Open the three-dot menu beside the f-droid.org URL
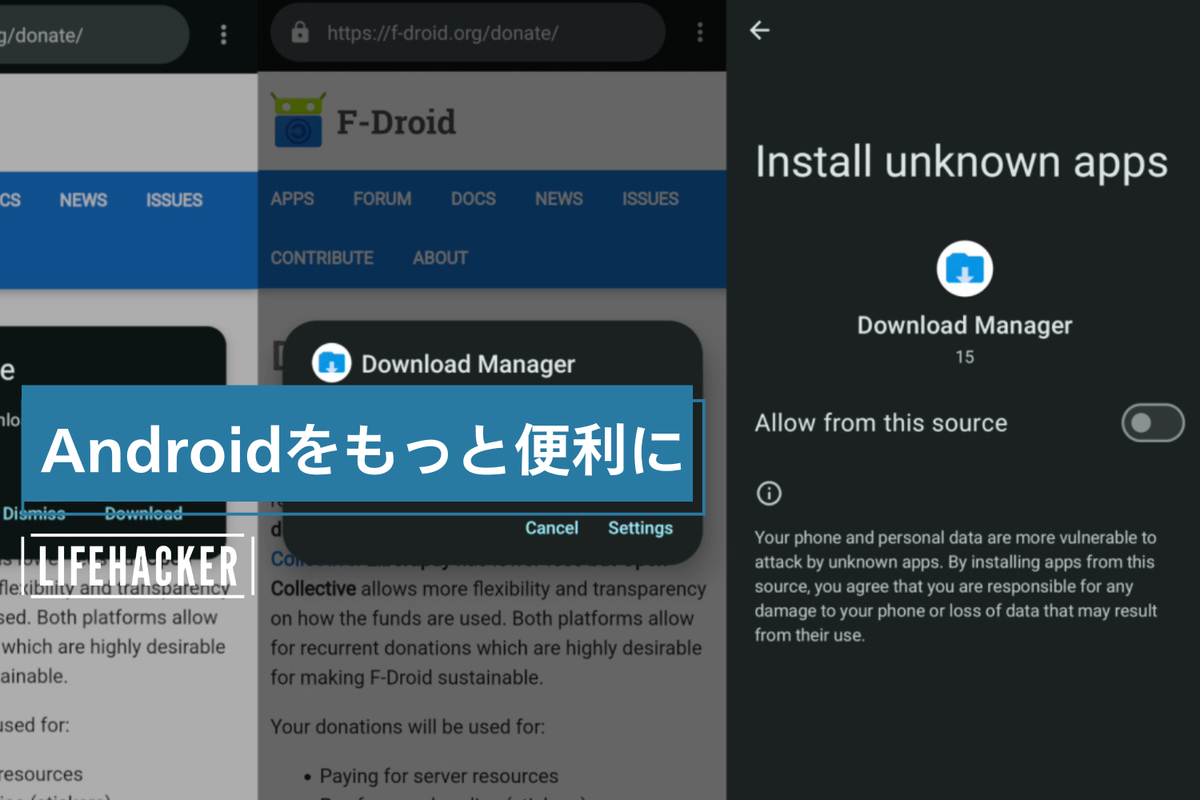 (x=701, y=33)
